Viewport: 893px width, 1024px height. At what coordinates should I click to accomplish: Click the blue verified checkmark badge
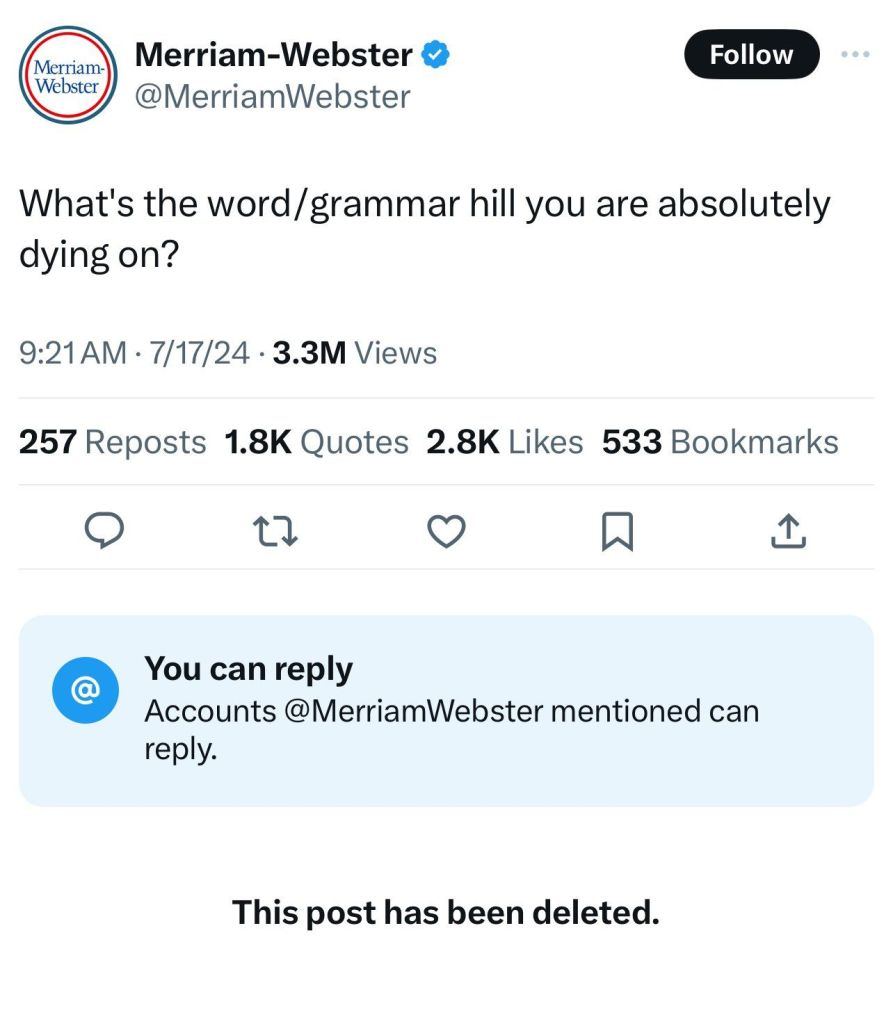click(435, 55)
